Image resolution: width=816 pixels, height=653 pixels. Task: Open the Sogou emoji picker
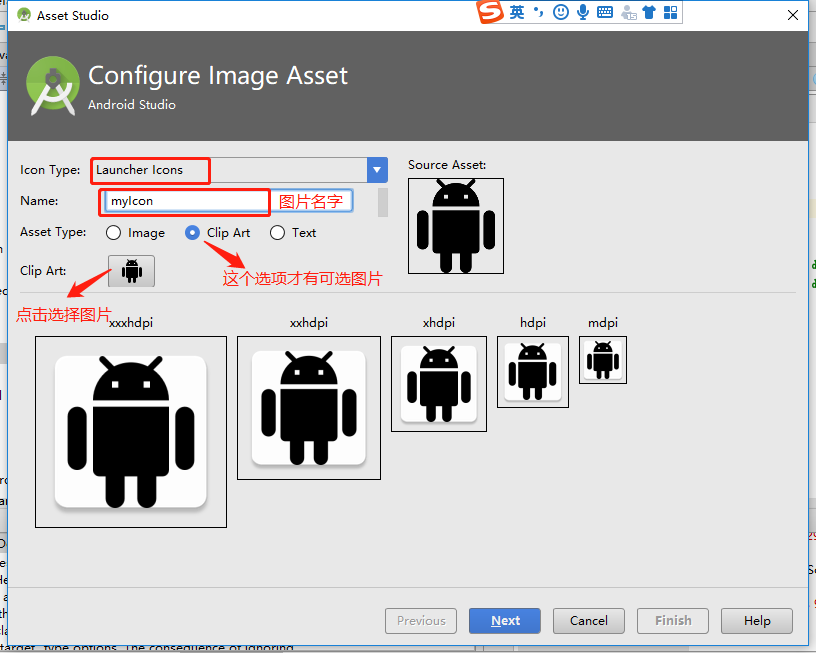(561, 12)
